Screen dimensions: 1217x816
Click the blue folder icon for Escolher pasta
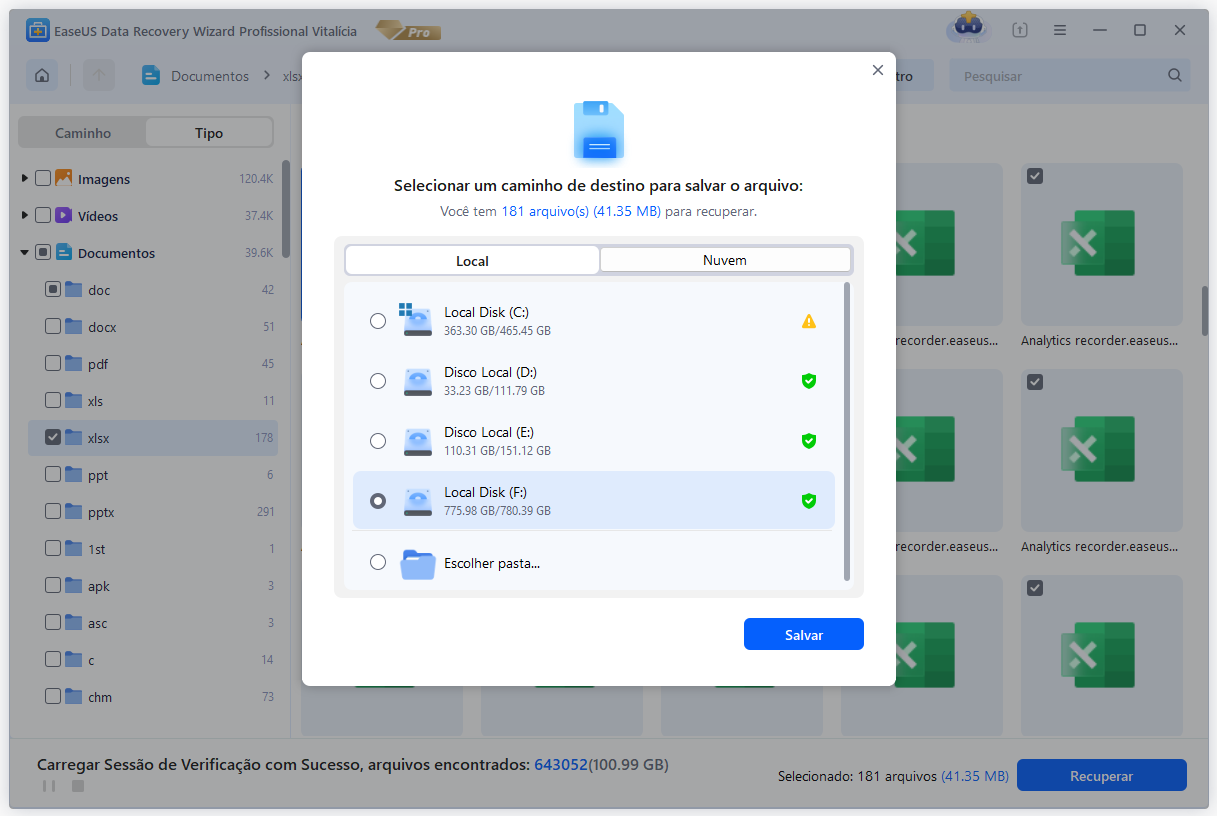(x=418, y=563)
